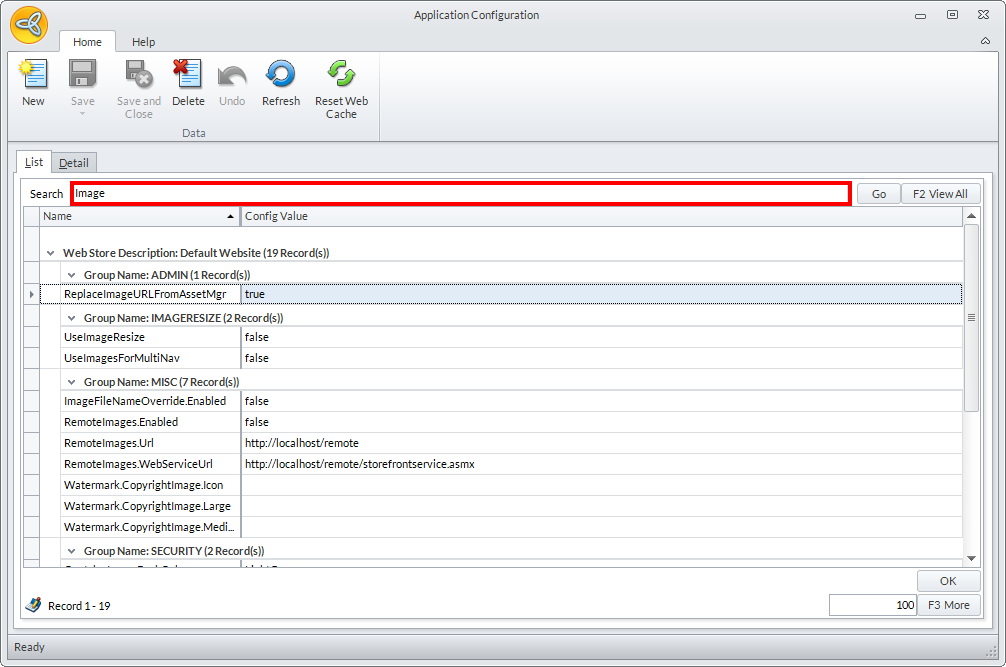
Task: Open the Help ribbon tab
Action: click(143, 42)
